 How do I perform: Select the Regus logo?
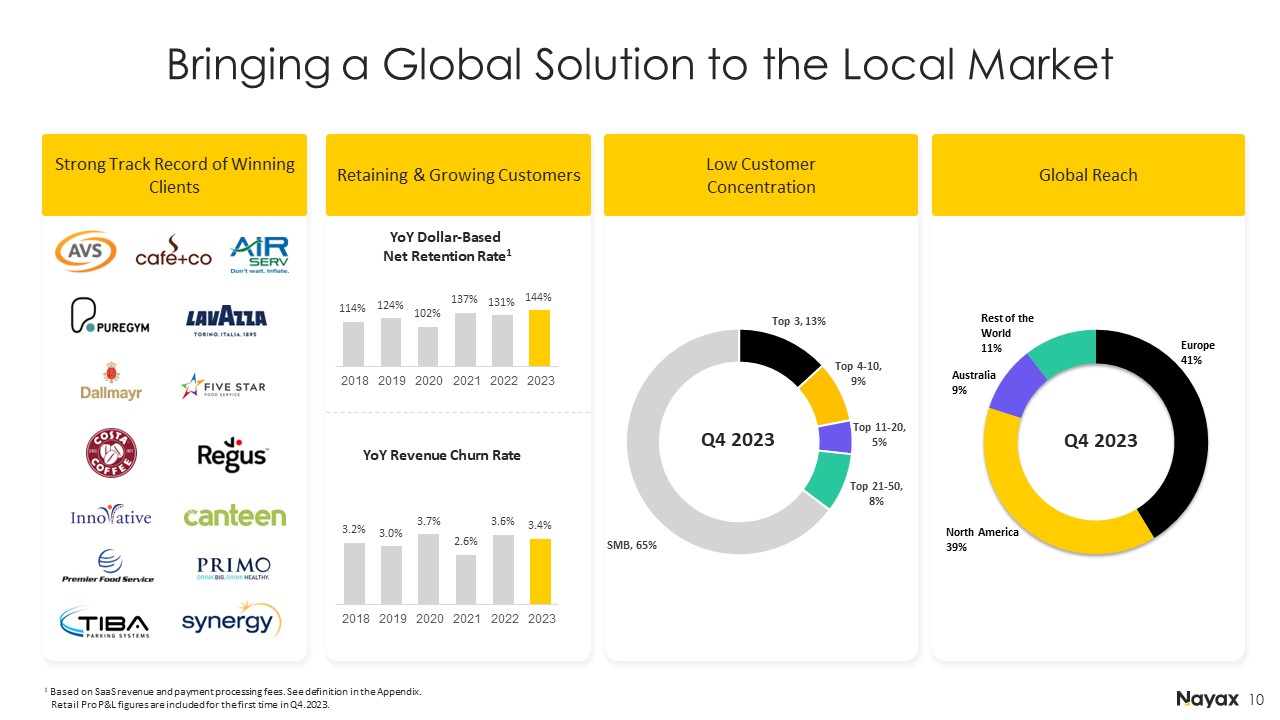[x=231, y=455]
